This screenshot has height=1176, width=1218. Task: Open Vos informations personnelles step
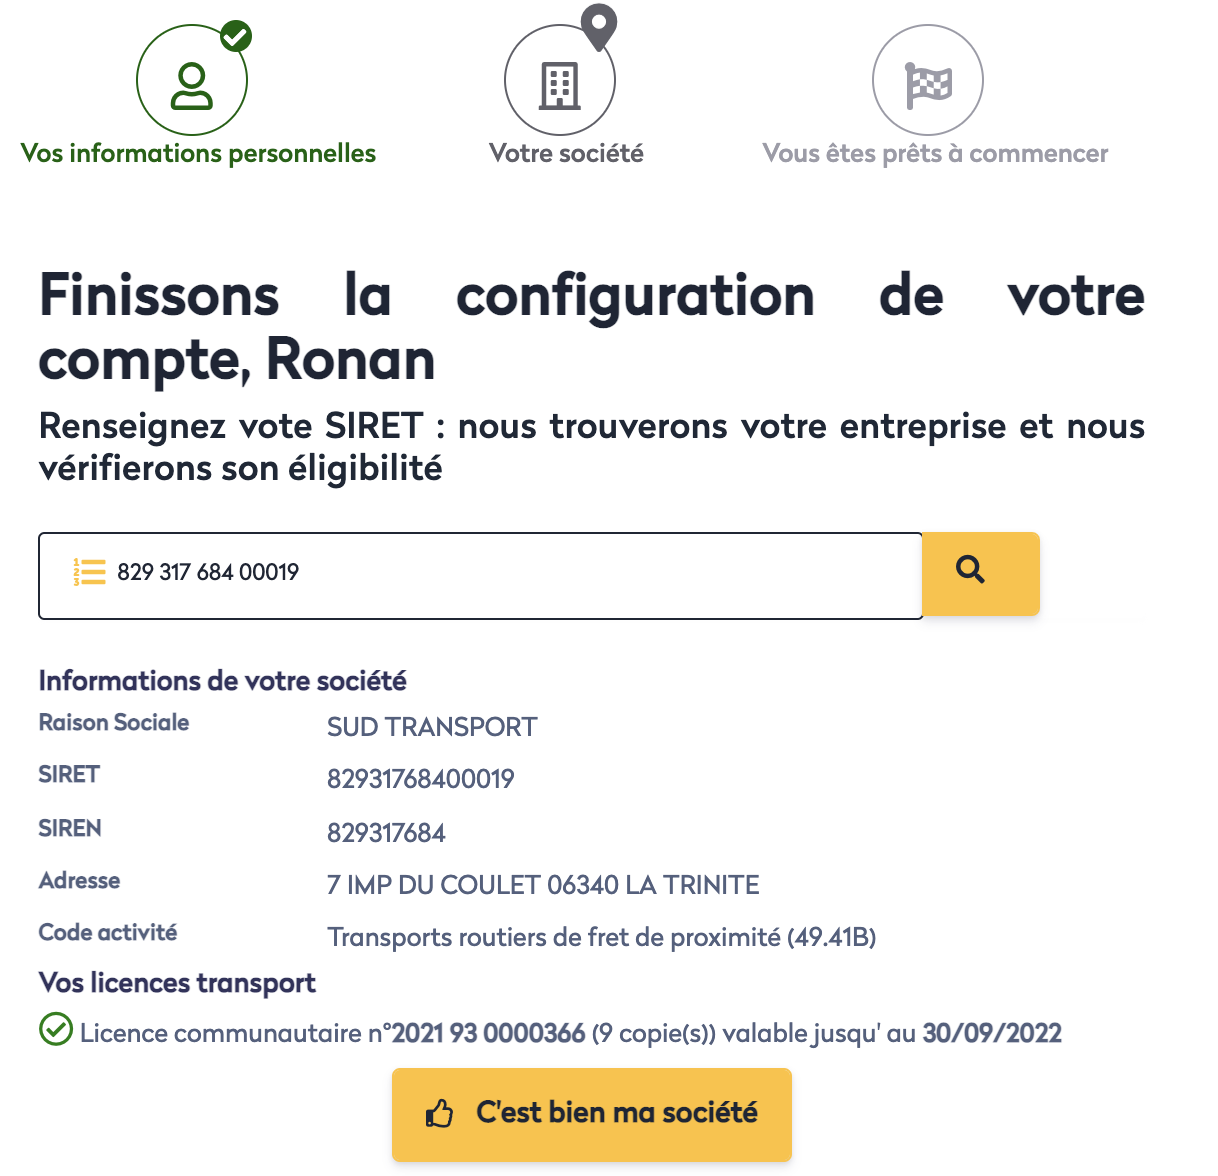tap(198, 154)
